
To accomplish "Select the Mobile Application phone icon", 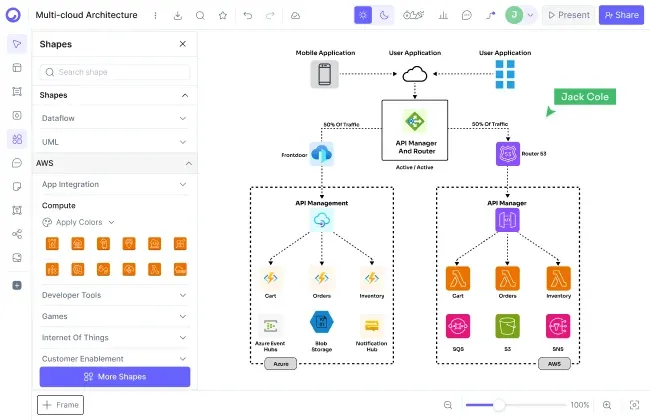I will tap(325, 74).
